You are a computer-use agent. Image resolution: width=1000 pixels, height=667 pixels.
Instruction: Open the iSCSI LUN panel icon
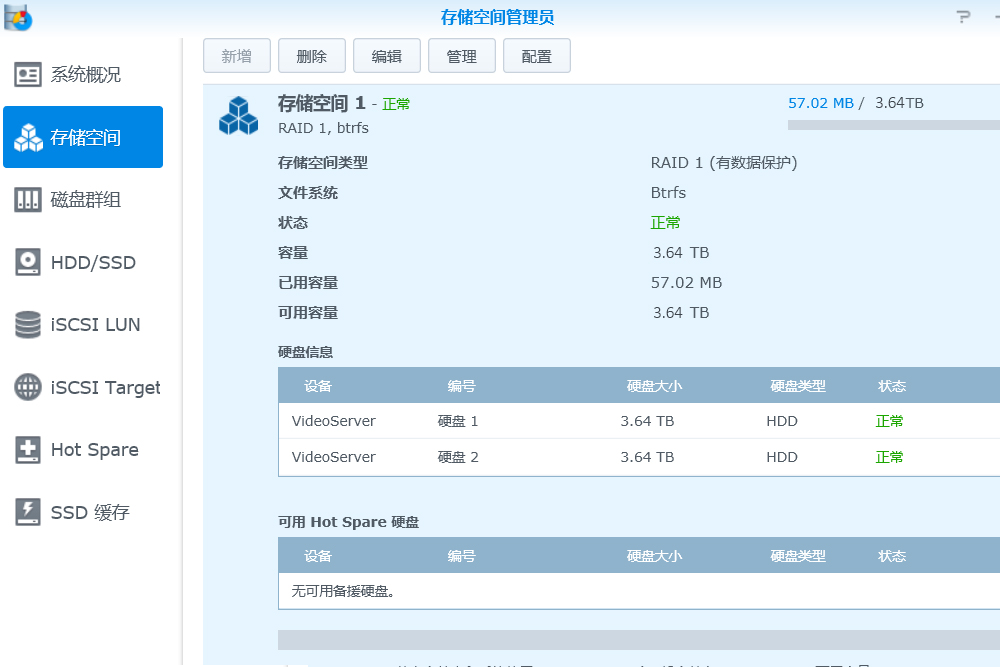[28, 324]
